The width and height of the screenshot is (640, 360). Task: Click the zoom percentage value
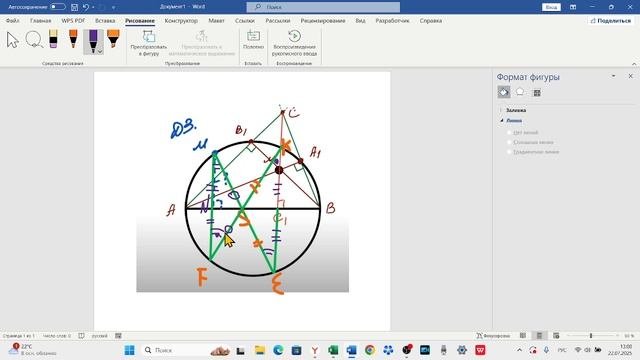click(629, 336)
